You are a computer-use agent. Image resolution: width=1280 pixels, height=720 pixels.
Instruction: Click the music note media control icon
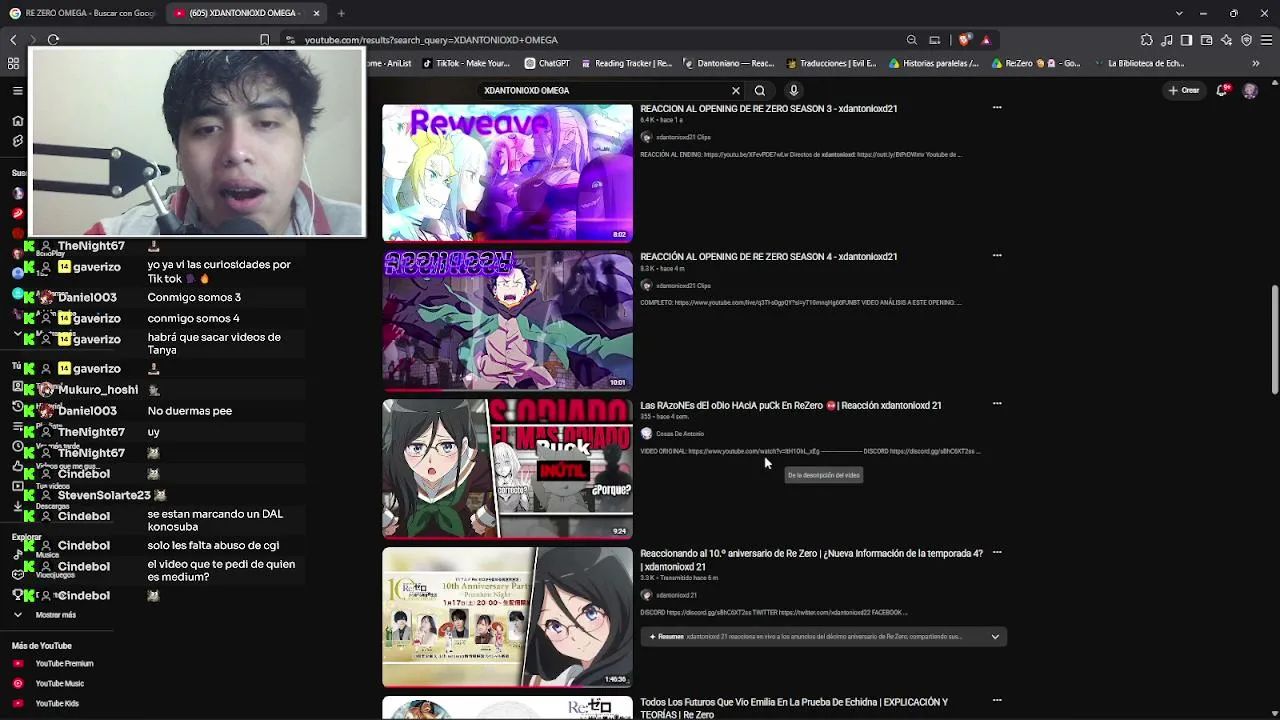1167,40
